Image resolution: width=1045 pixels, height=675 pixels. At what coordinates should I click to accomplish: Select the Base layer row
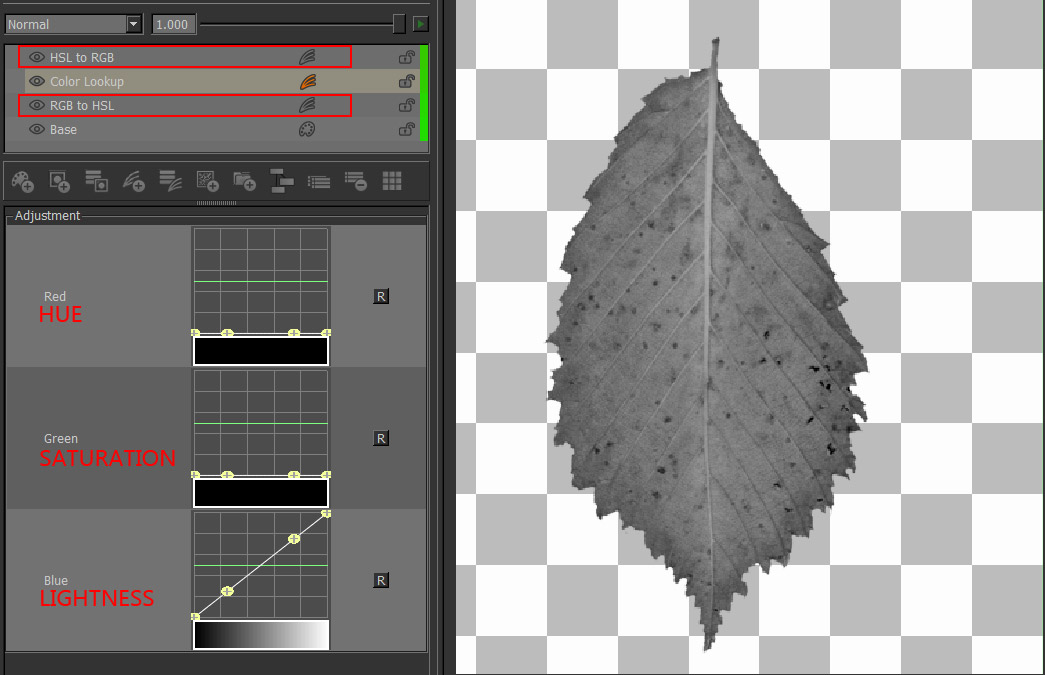click(150, 130)
